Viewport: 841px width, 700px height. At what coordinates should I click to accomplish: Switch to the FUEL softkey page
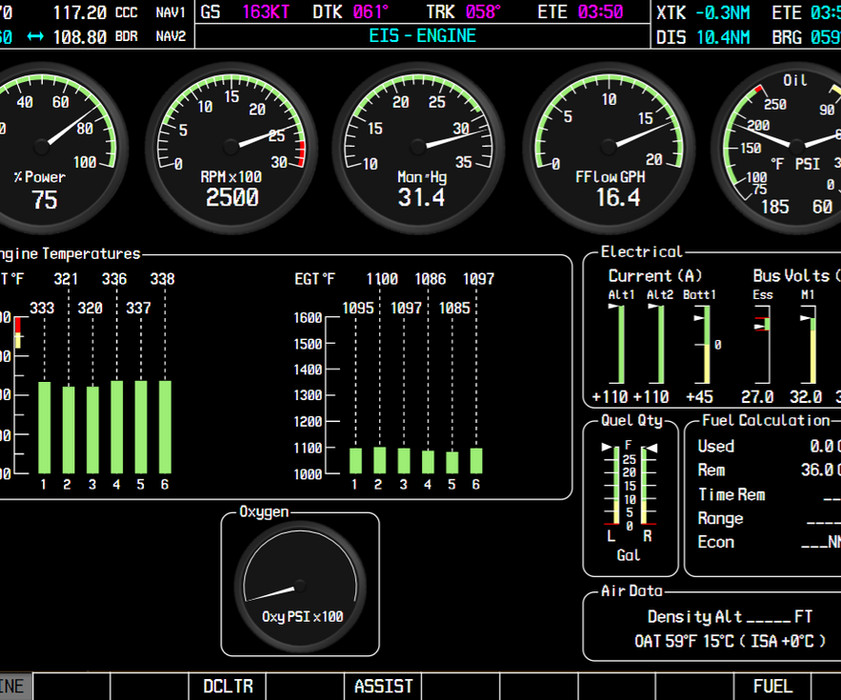(x=773, y=686)
